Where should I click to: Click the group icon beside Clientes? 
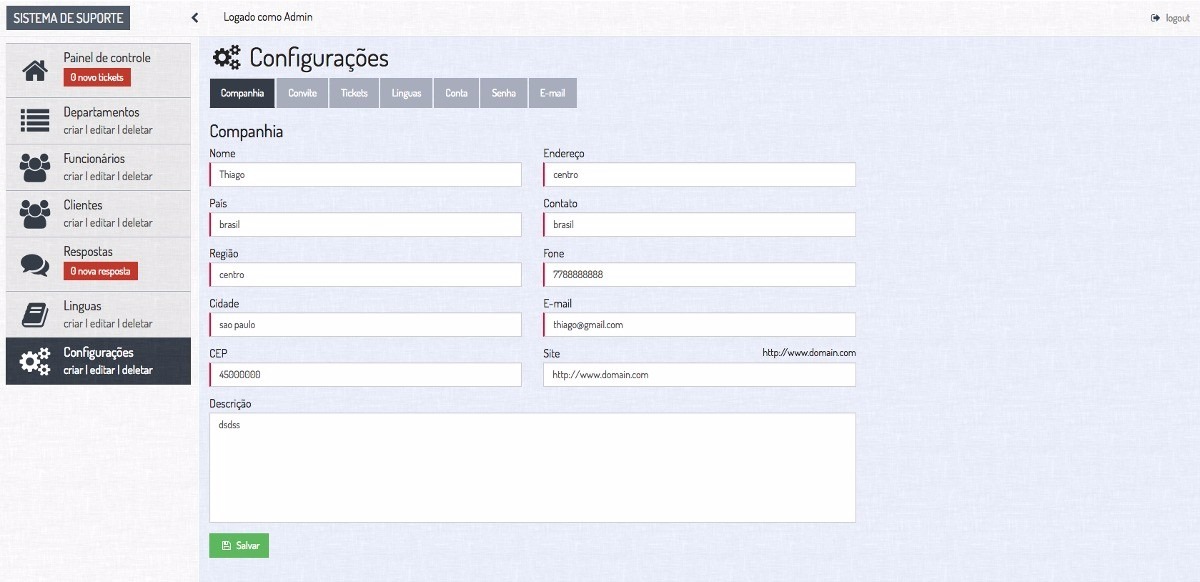tap(35, 214)
